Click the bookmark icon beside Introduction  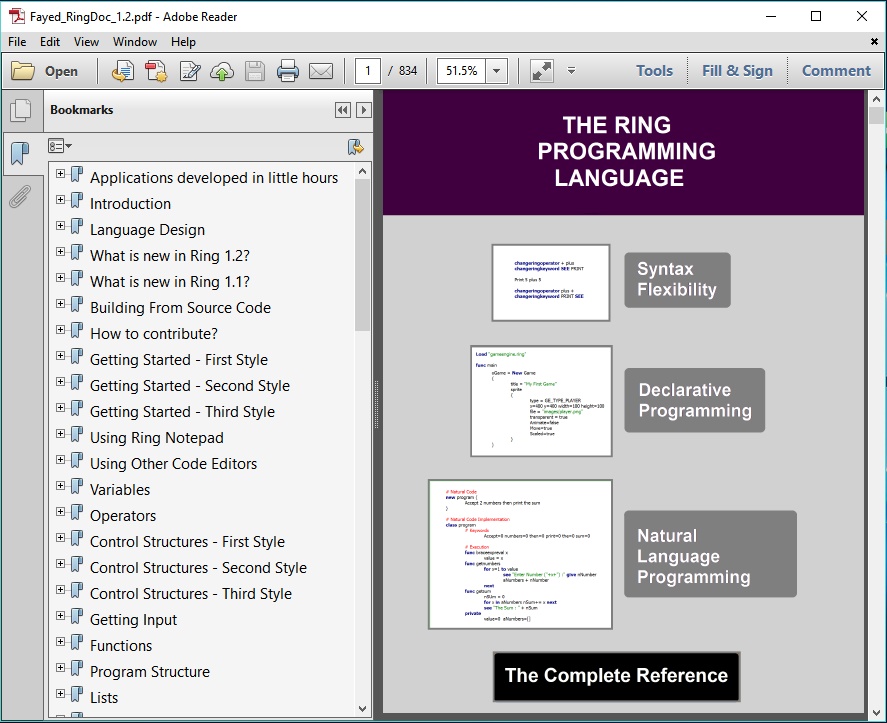pyautogui.click(x=76, y=200)
